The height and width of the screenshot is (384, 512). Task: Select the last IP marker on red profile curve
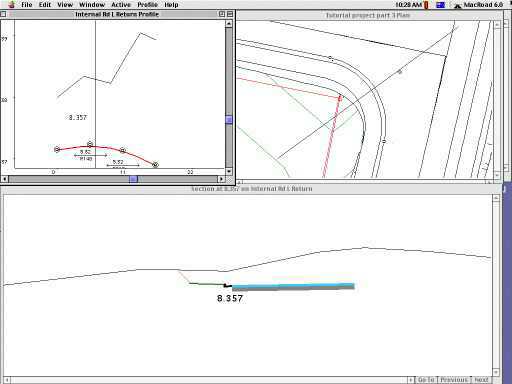pyautogui.click(x=155, y=165)
